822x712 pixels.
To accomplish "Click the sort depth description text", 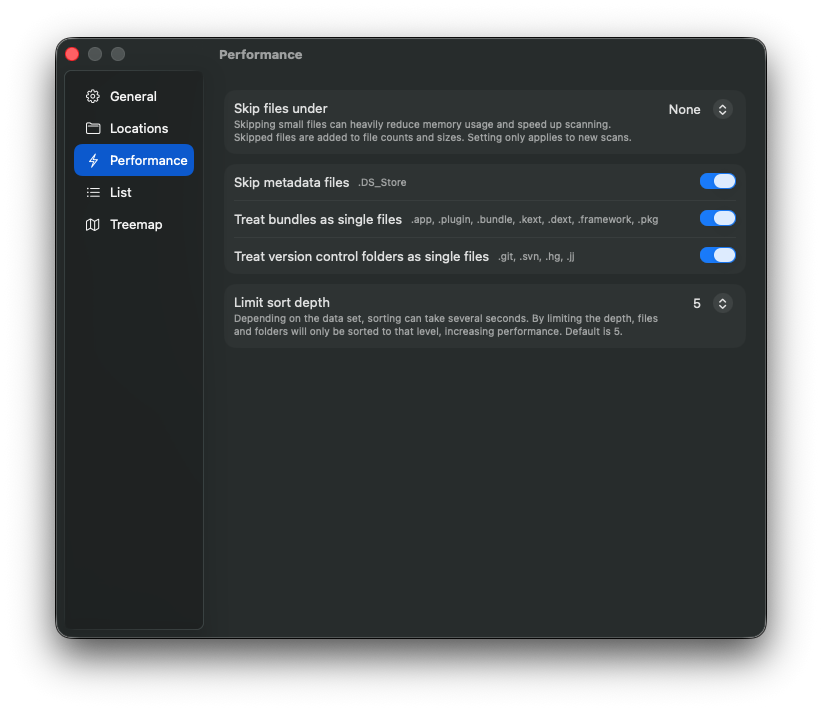I will click(446, 325).
